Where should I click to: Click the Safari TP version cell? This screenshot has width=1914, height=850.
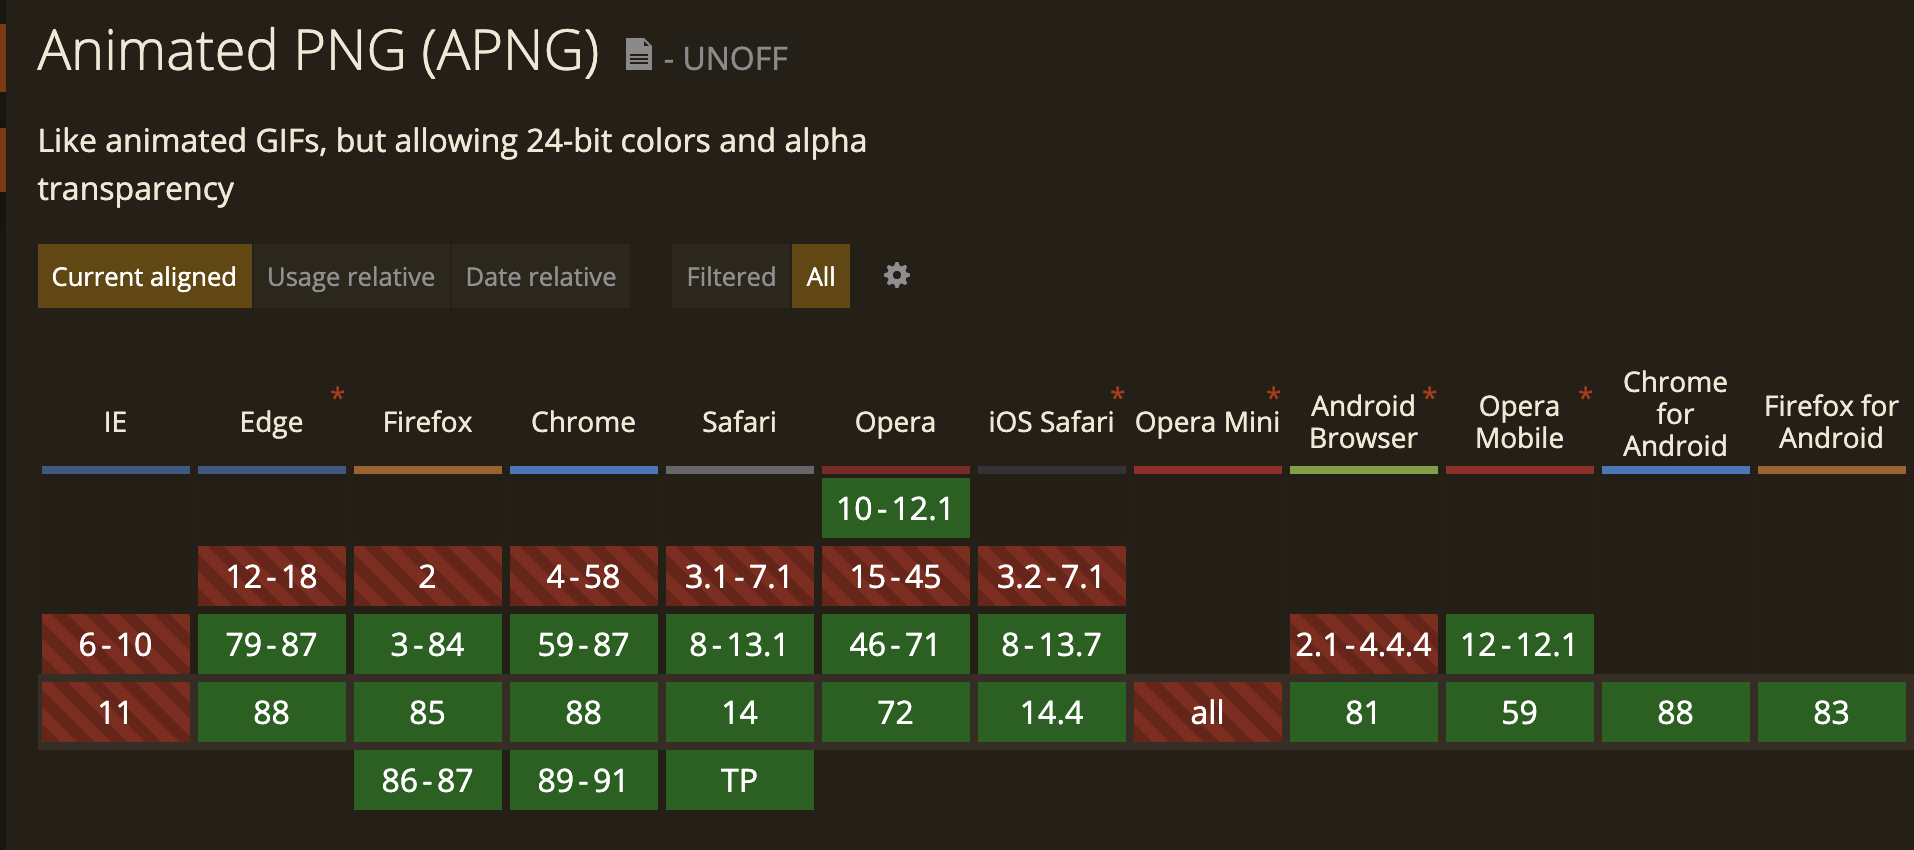tap(739, 780)
